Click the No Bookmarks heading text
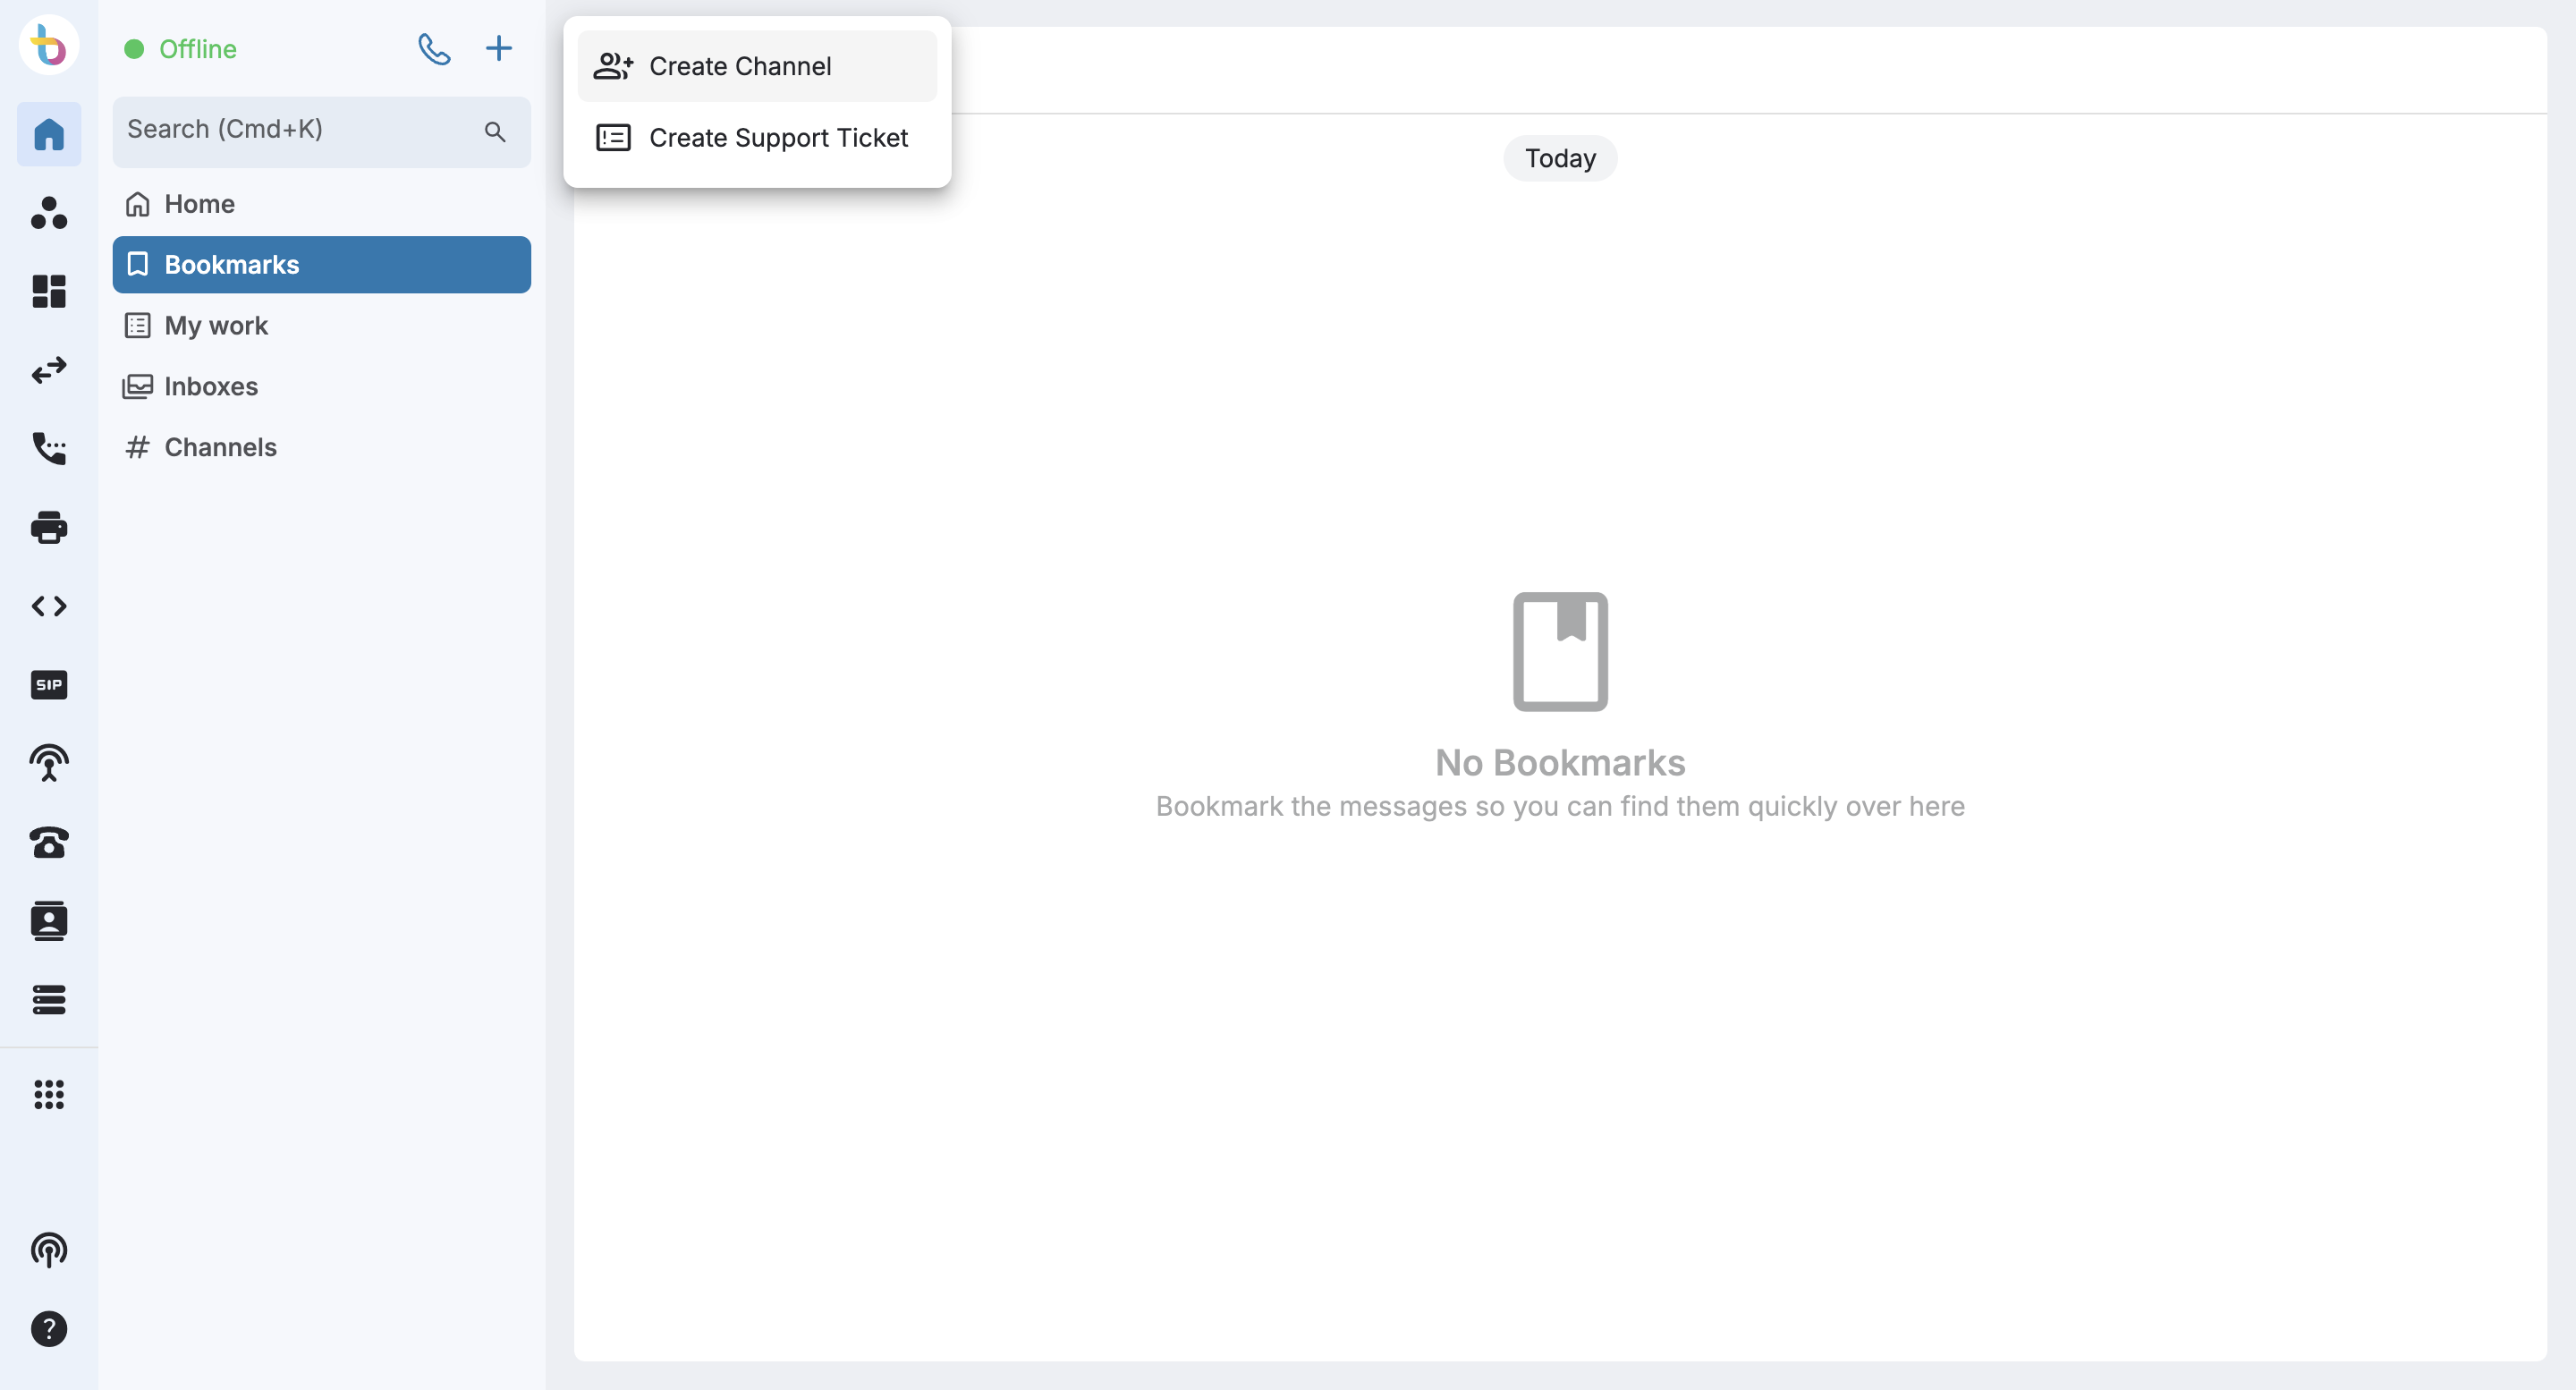2576x1390 pixels. pyautogui.click(x=1560, y=763)
